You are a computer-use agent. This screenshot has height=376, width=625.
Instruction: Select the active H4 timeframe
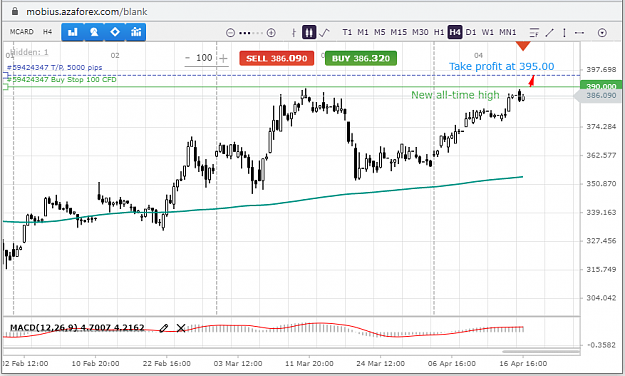pos(455,32)
